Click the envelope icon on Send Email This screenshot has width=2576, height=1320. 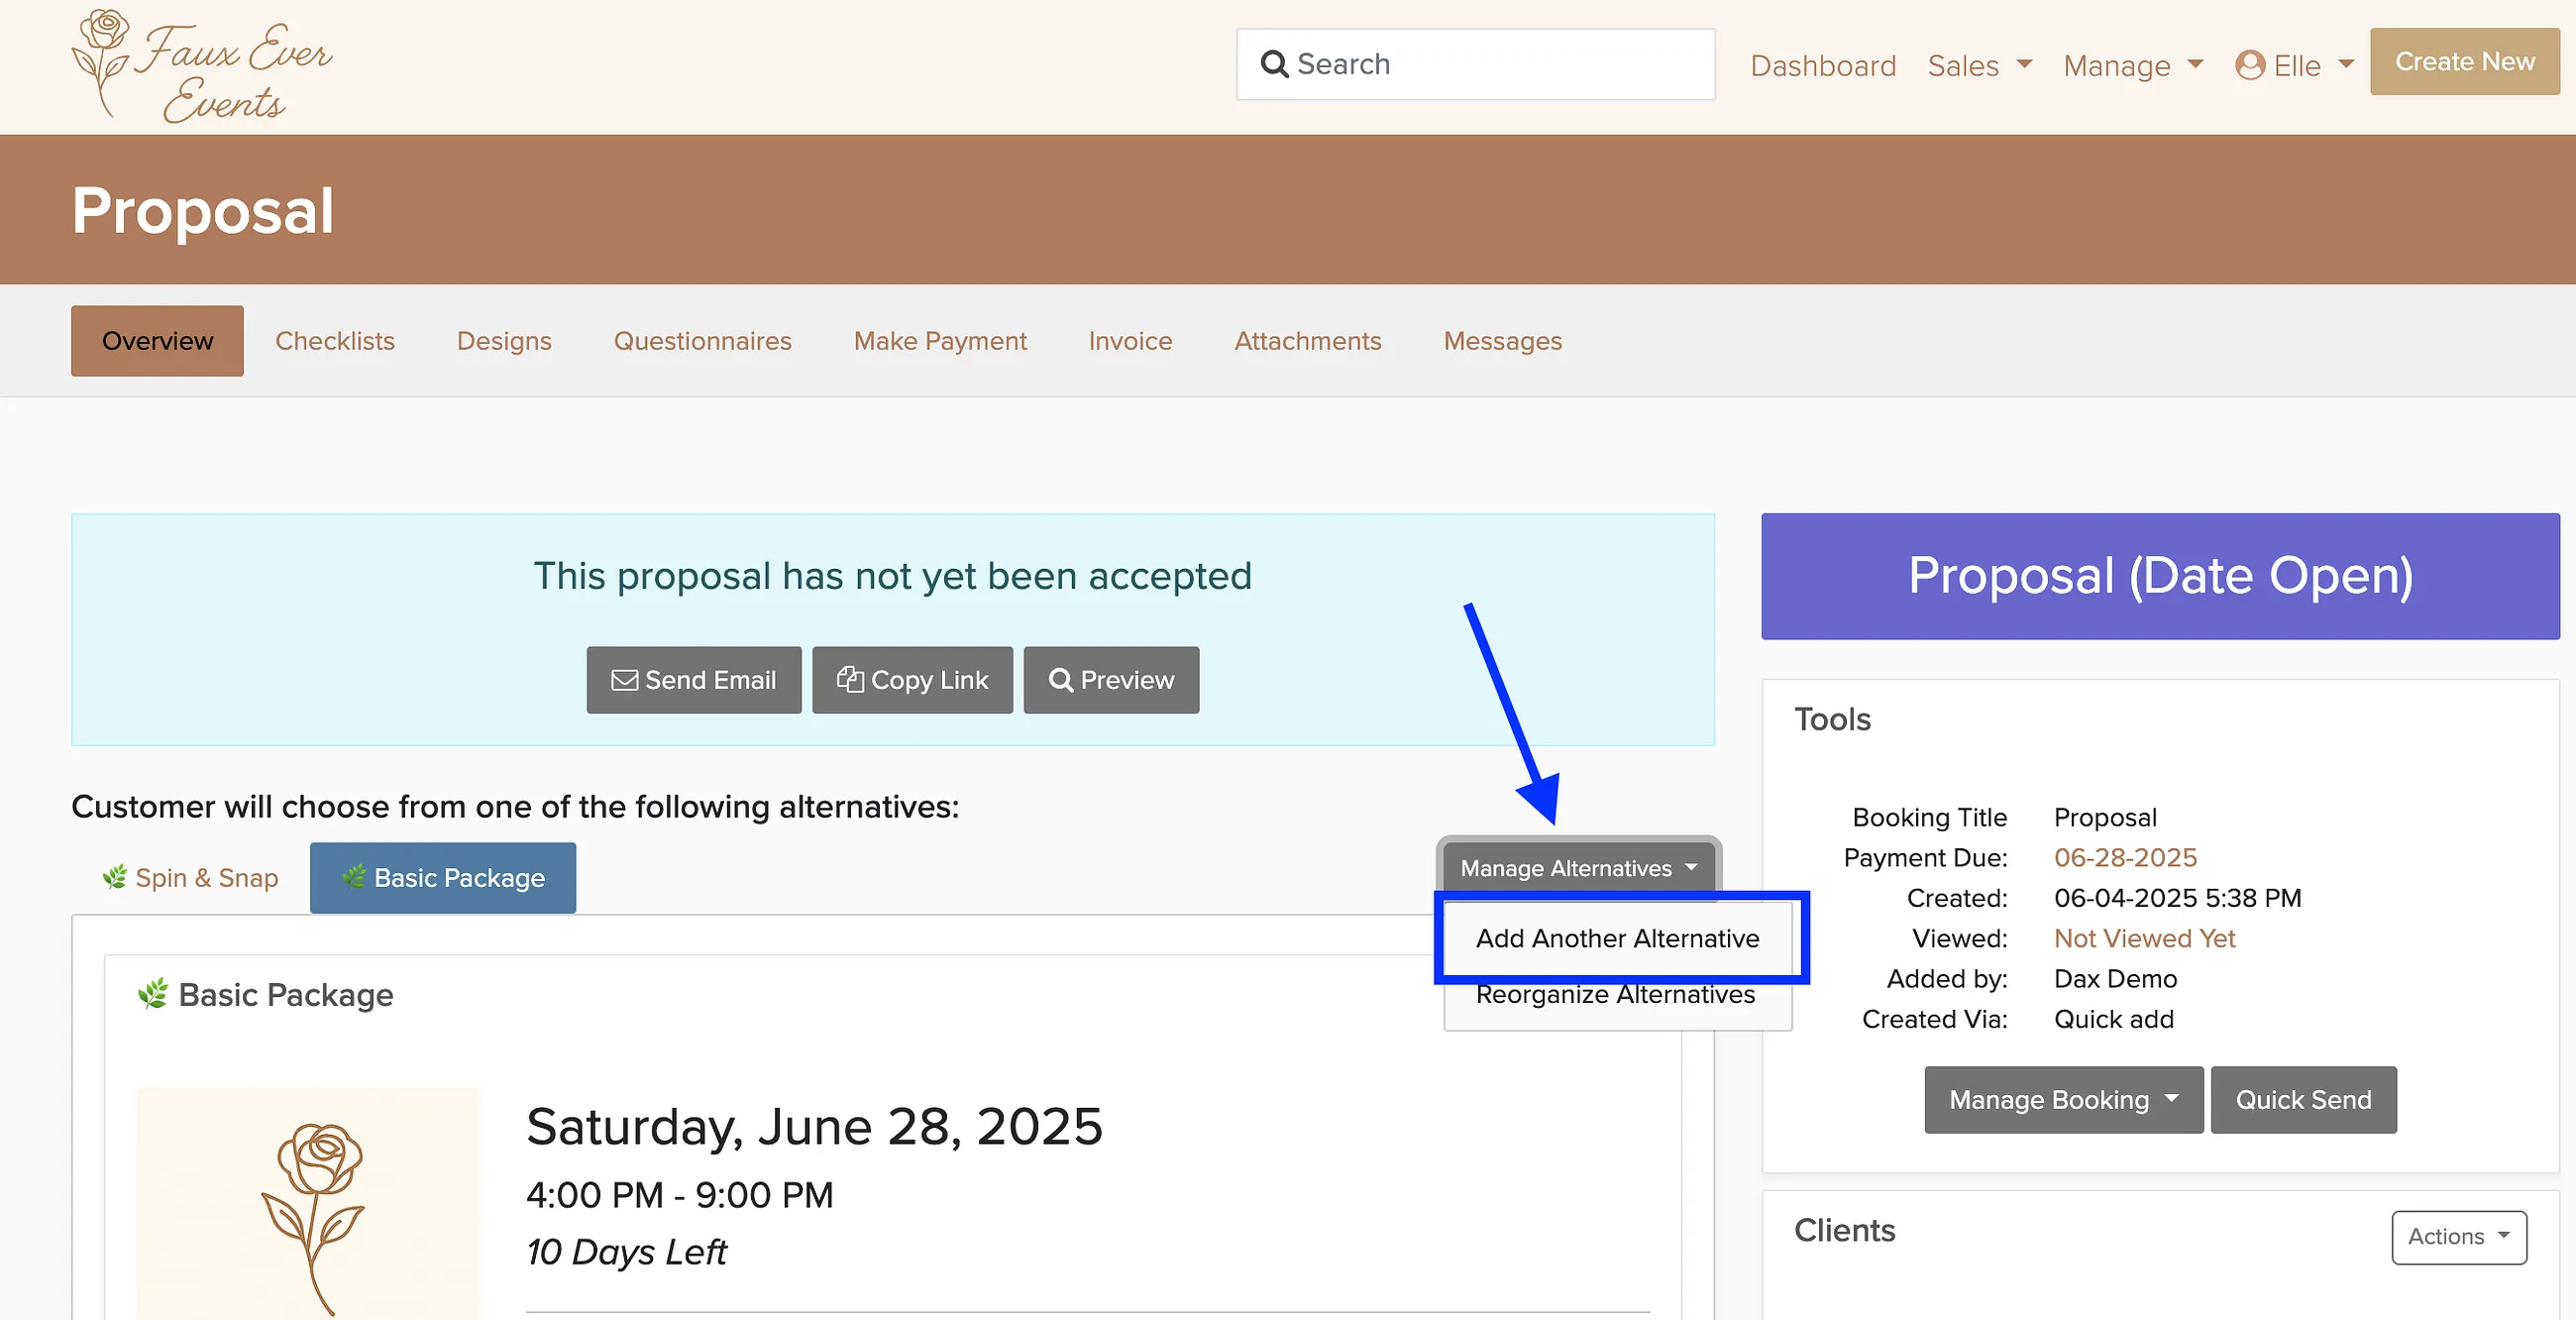click(625, 680)
